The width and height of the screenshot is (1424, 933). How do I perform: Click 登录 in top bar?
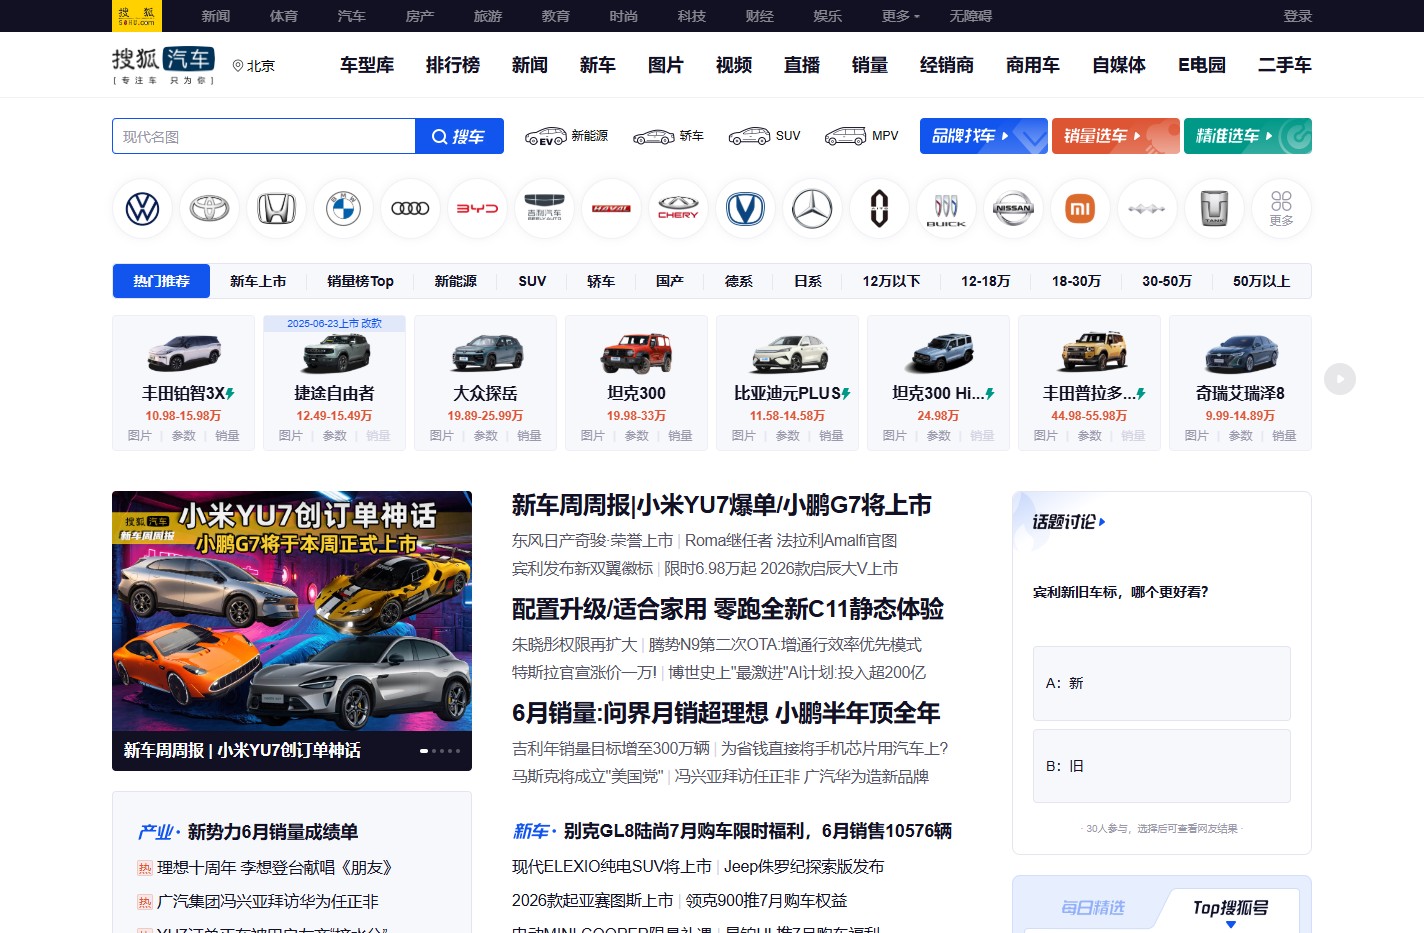point(1298,16)
